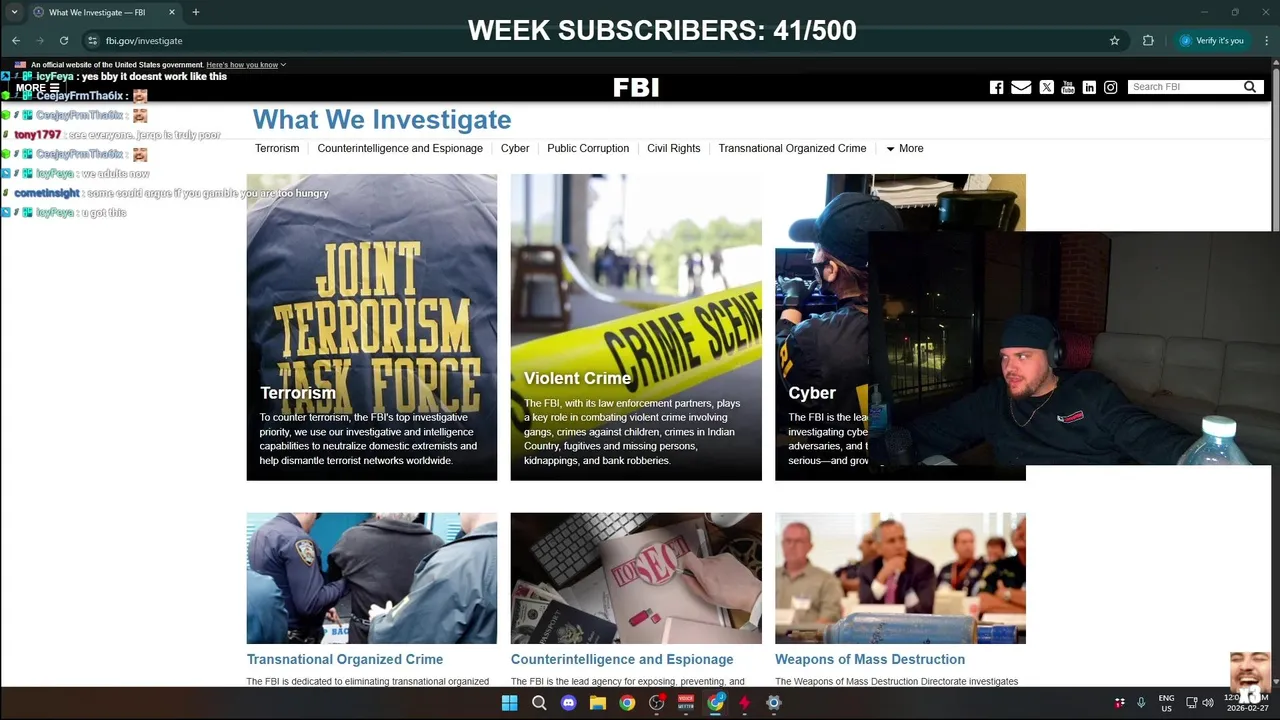Open FBI LinkedIn icon
Viewport: 1280px width, 720px height.
(x=1089, y=87)
